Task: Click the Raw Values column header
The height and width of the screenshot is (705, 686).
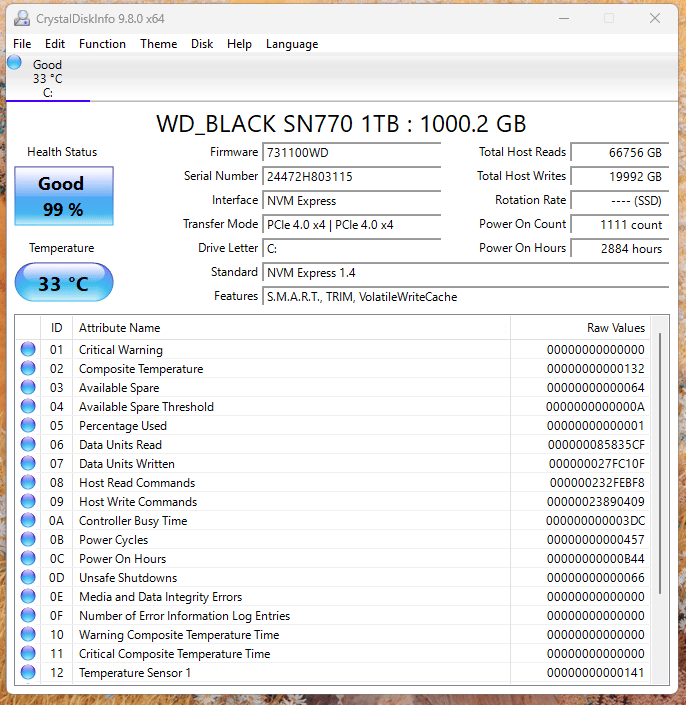Action: click(x=580, y=328)
